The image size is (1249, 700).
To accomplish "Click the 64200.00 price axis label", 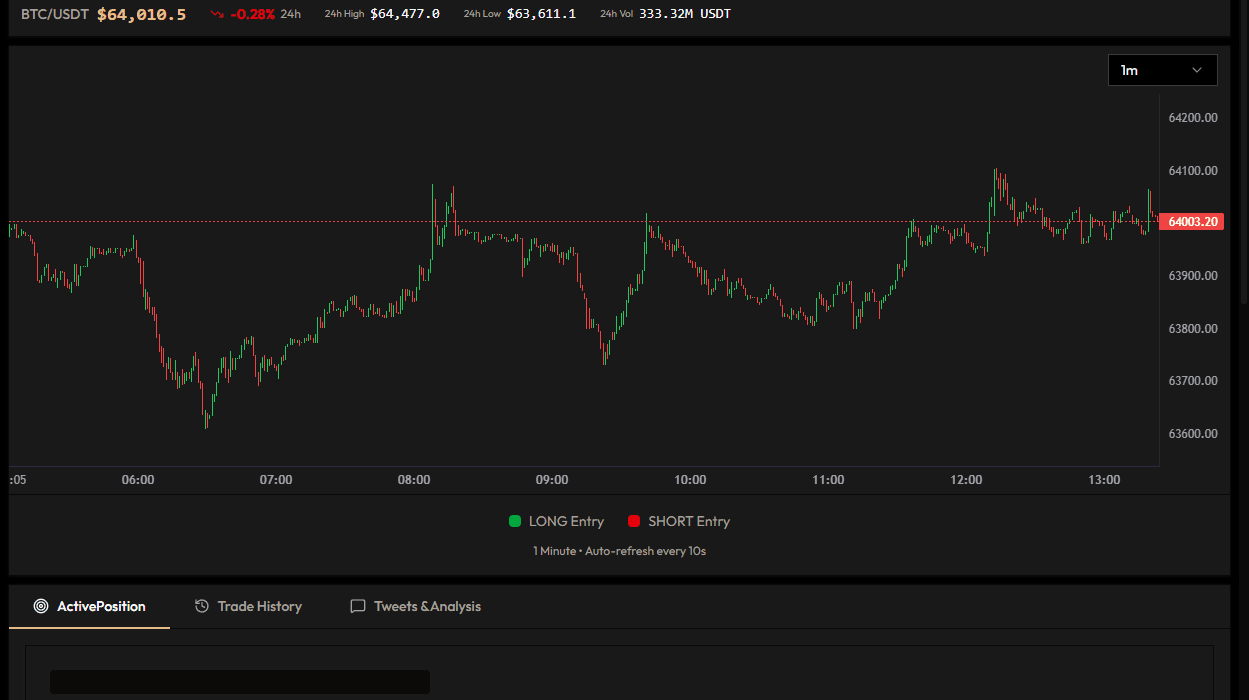I will tap(1193, 117).
